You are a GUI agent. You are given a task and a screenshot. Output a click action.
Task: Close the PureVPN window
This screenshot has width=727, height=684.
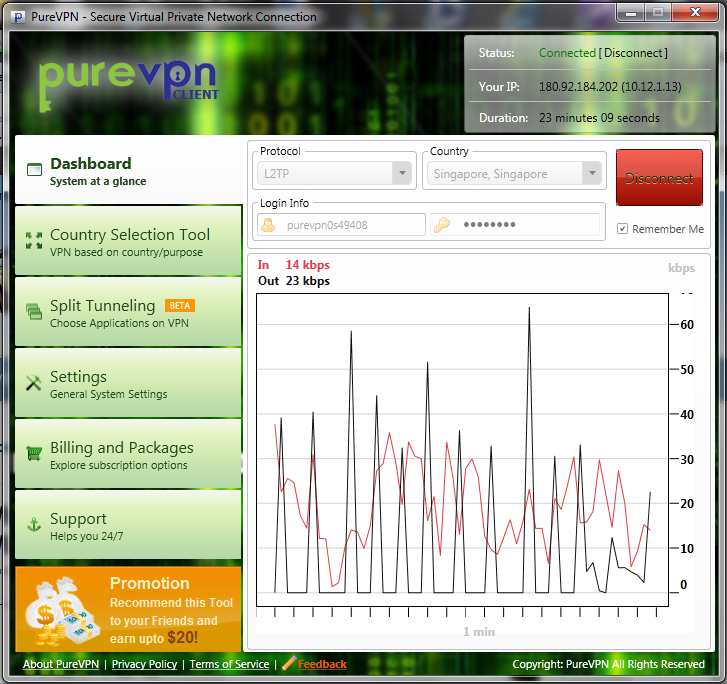tap(695, 13)
